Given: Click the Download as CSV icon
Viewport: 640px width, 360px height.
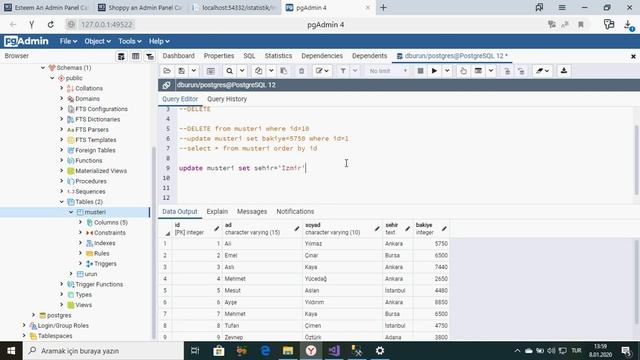Looking at the screenshot, I should point(564,71).
